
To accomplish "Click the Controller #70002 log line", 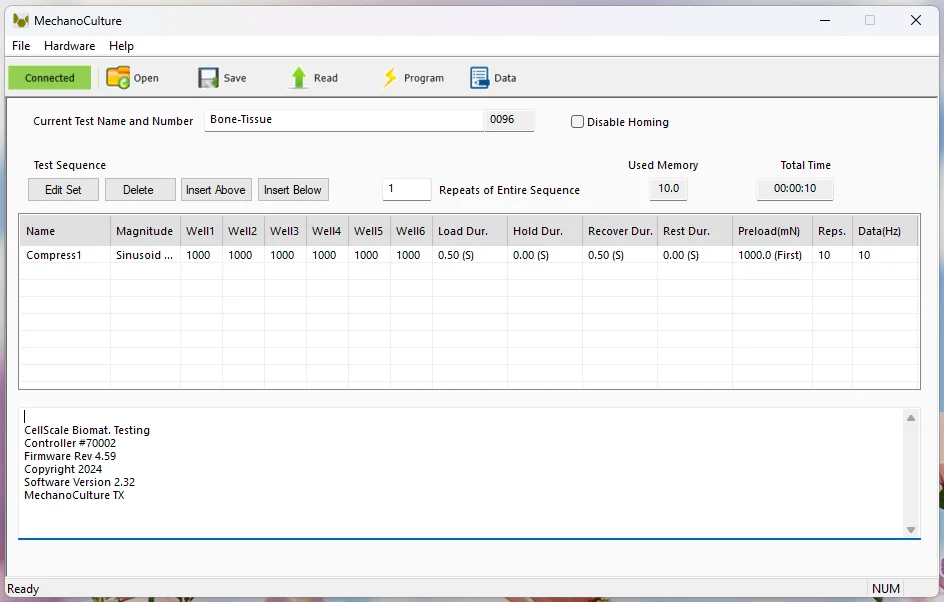I will click(x=70, y=443).
